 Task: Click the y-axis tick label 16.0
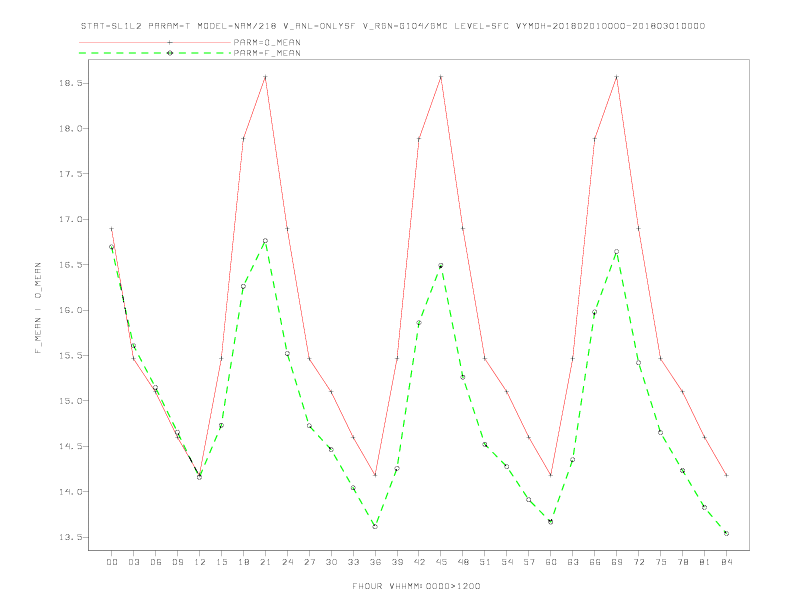(x=71, y=310)
